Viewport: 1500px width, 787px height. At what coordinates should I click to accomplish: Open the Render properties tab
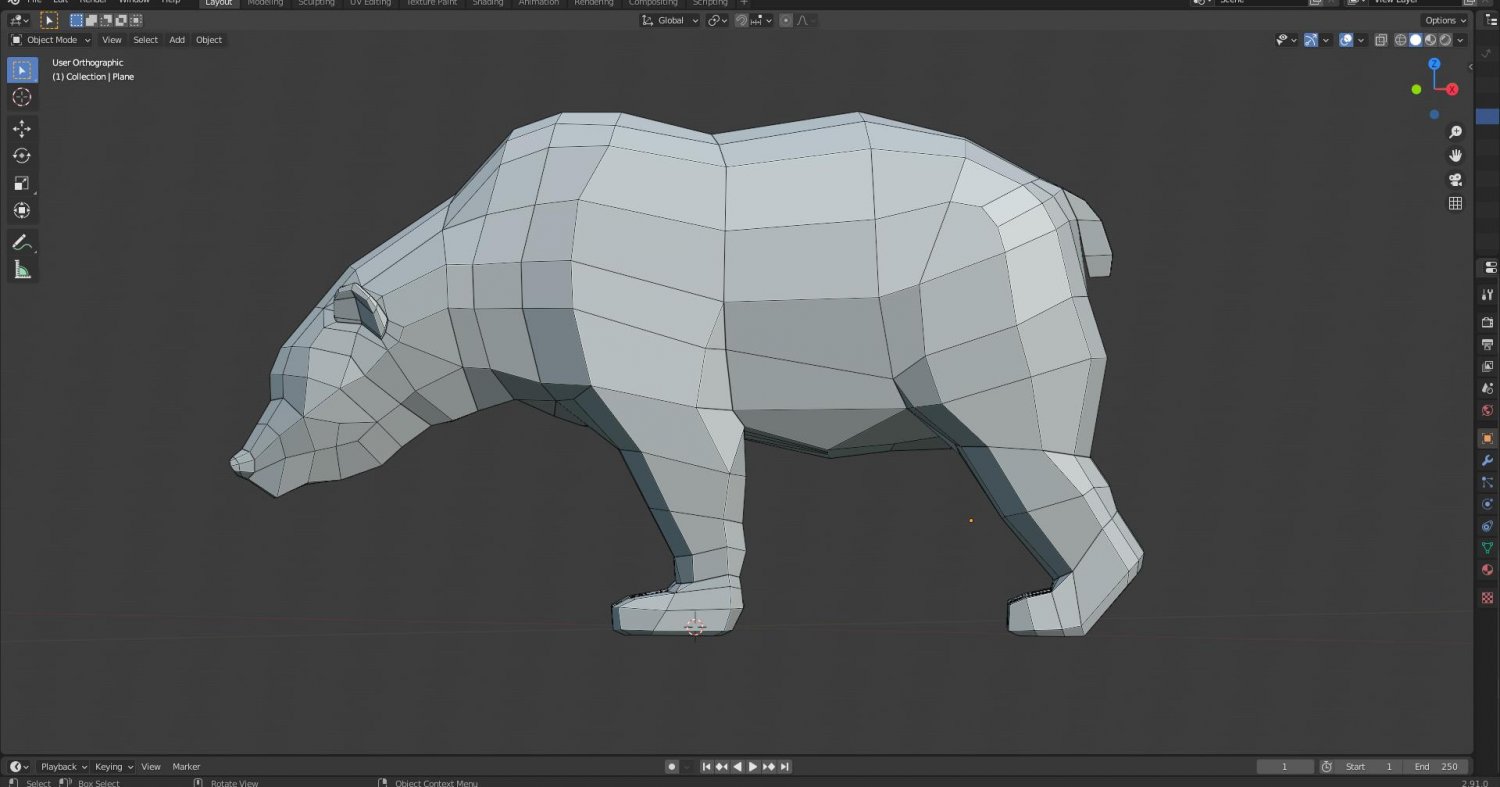tap(1487, 322)
